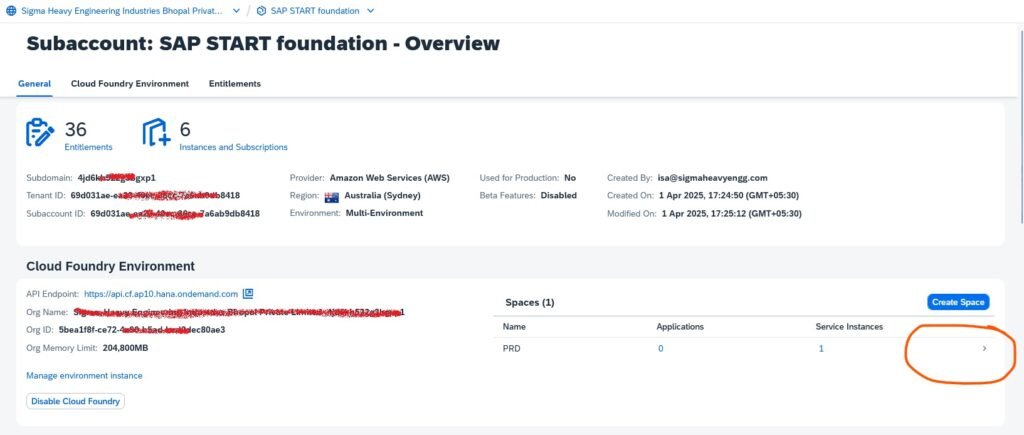Click the Entitlements clipboard icon

point(40,133)
